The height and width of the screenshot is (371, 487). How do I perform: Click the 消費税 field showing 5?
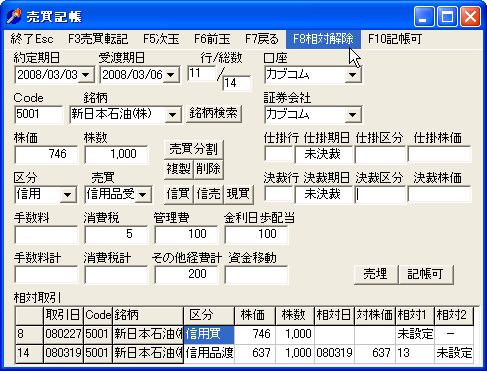pyautogui.click(x=116, y=235)
